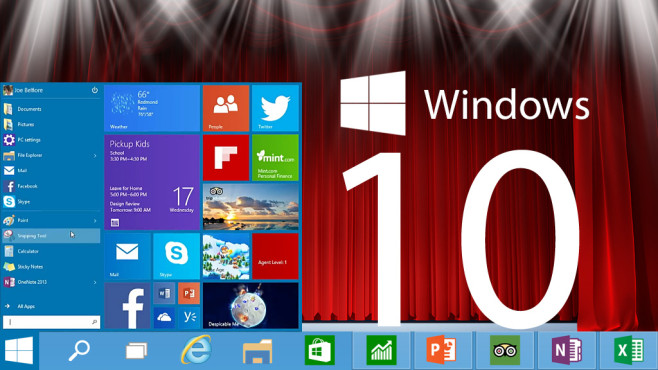The image size is (658, 370).
Task: Launch Excel from the taskbar
Action: [x=628, y=350]
